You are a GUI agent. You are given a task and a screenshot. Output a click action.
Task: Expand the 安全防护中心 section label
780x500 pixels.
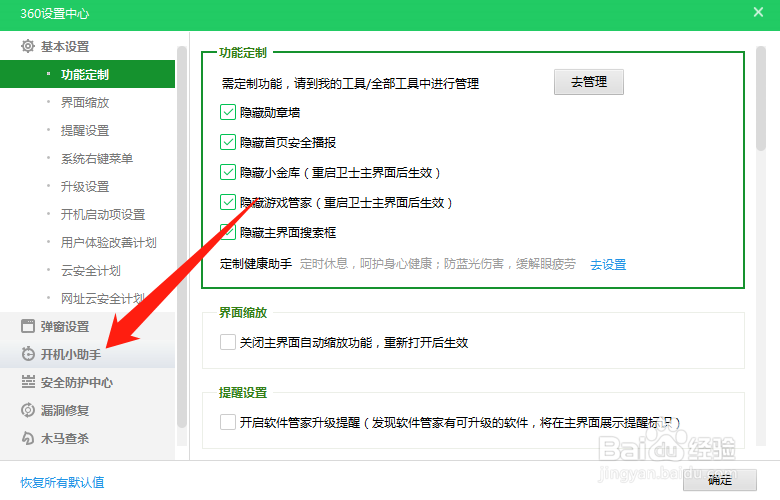77,382
